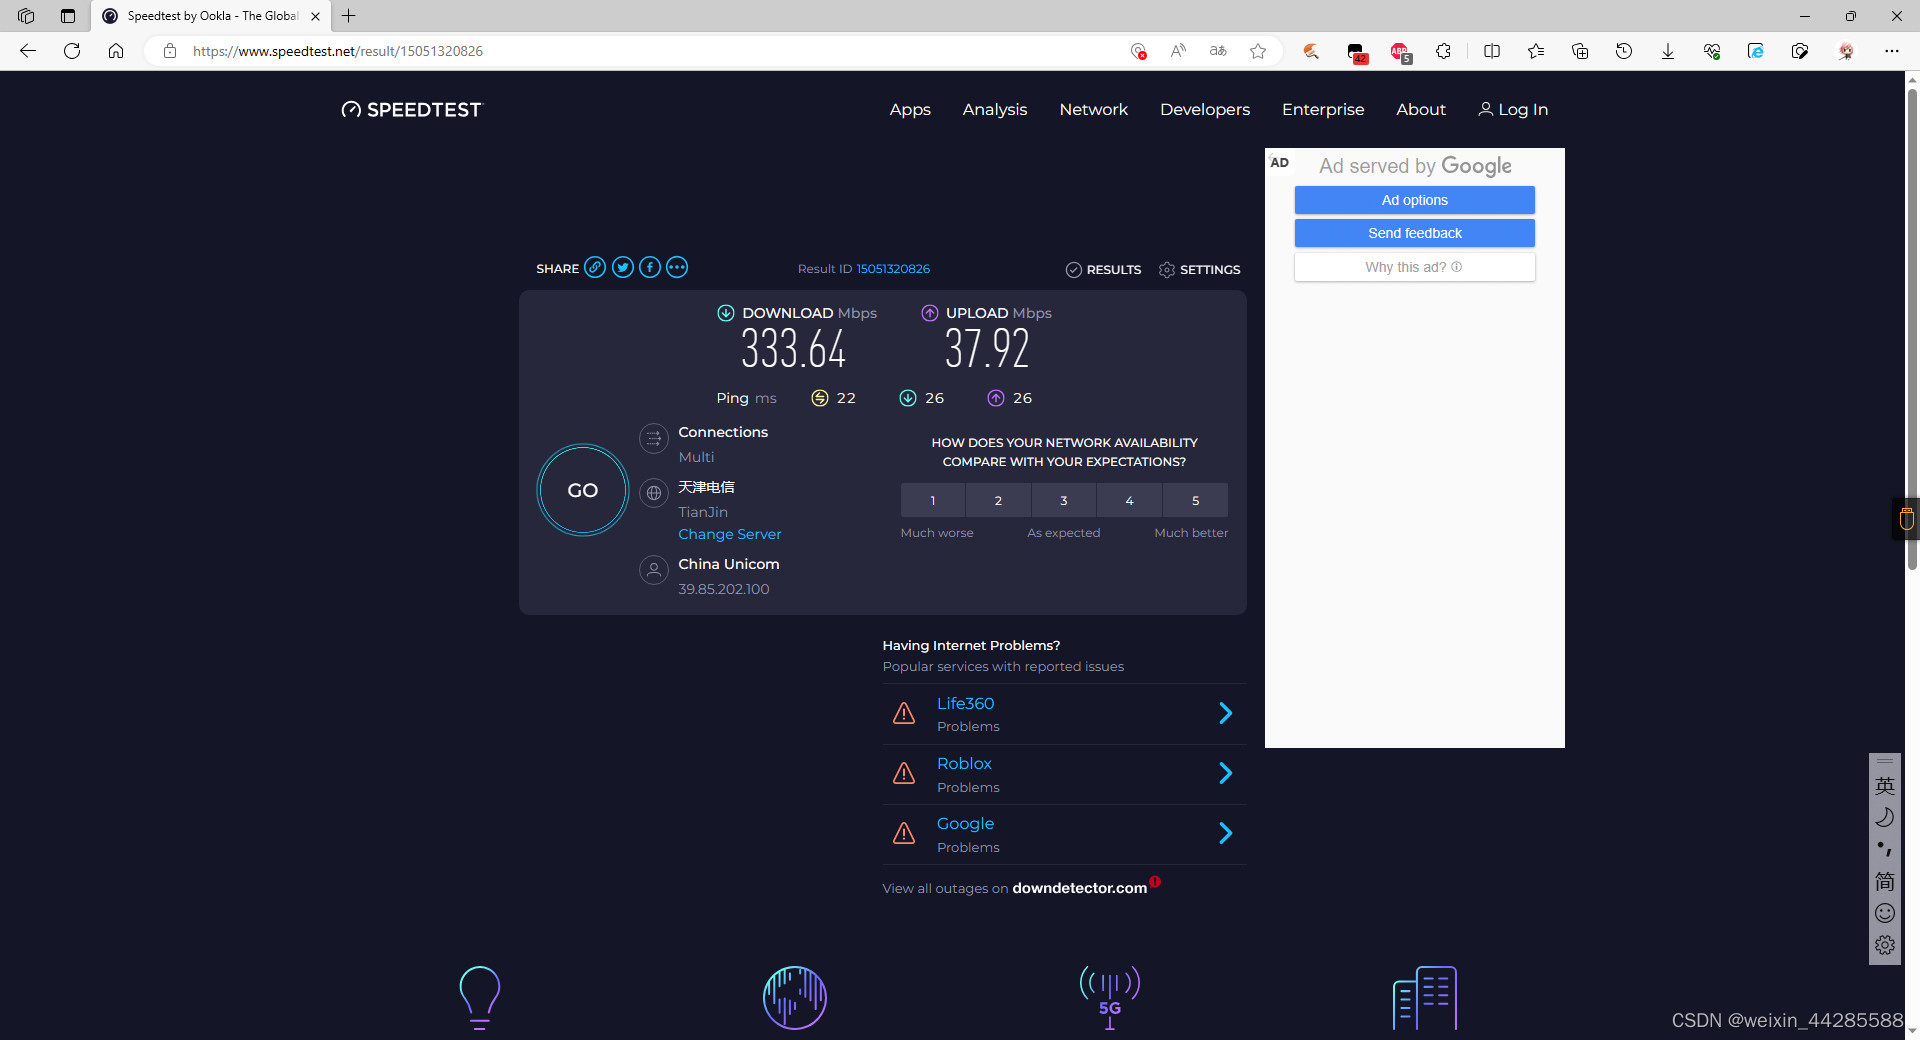This screenshot has height=1040, width=1920.
Task: Share result on Twitter
Action: pos(623,267)
